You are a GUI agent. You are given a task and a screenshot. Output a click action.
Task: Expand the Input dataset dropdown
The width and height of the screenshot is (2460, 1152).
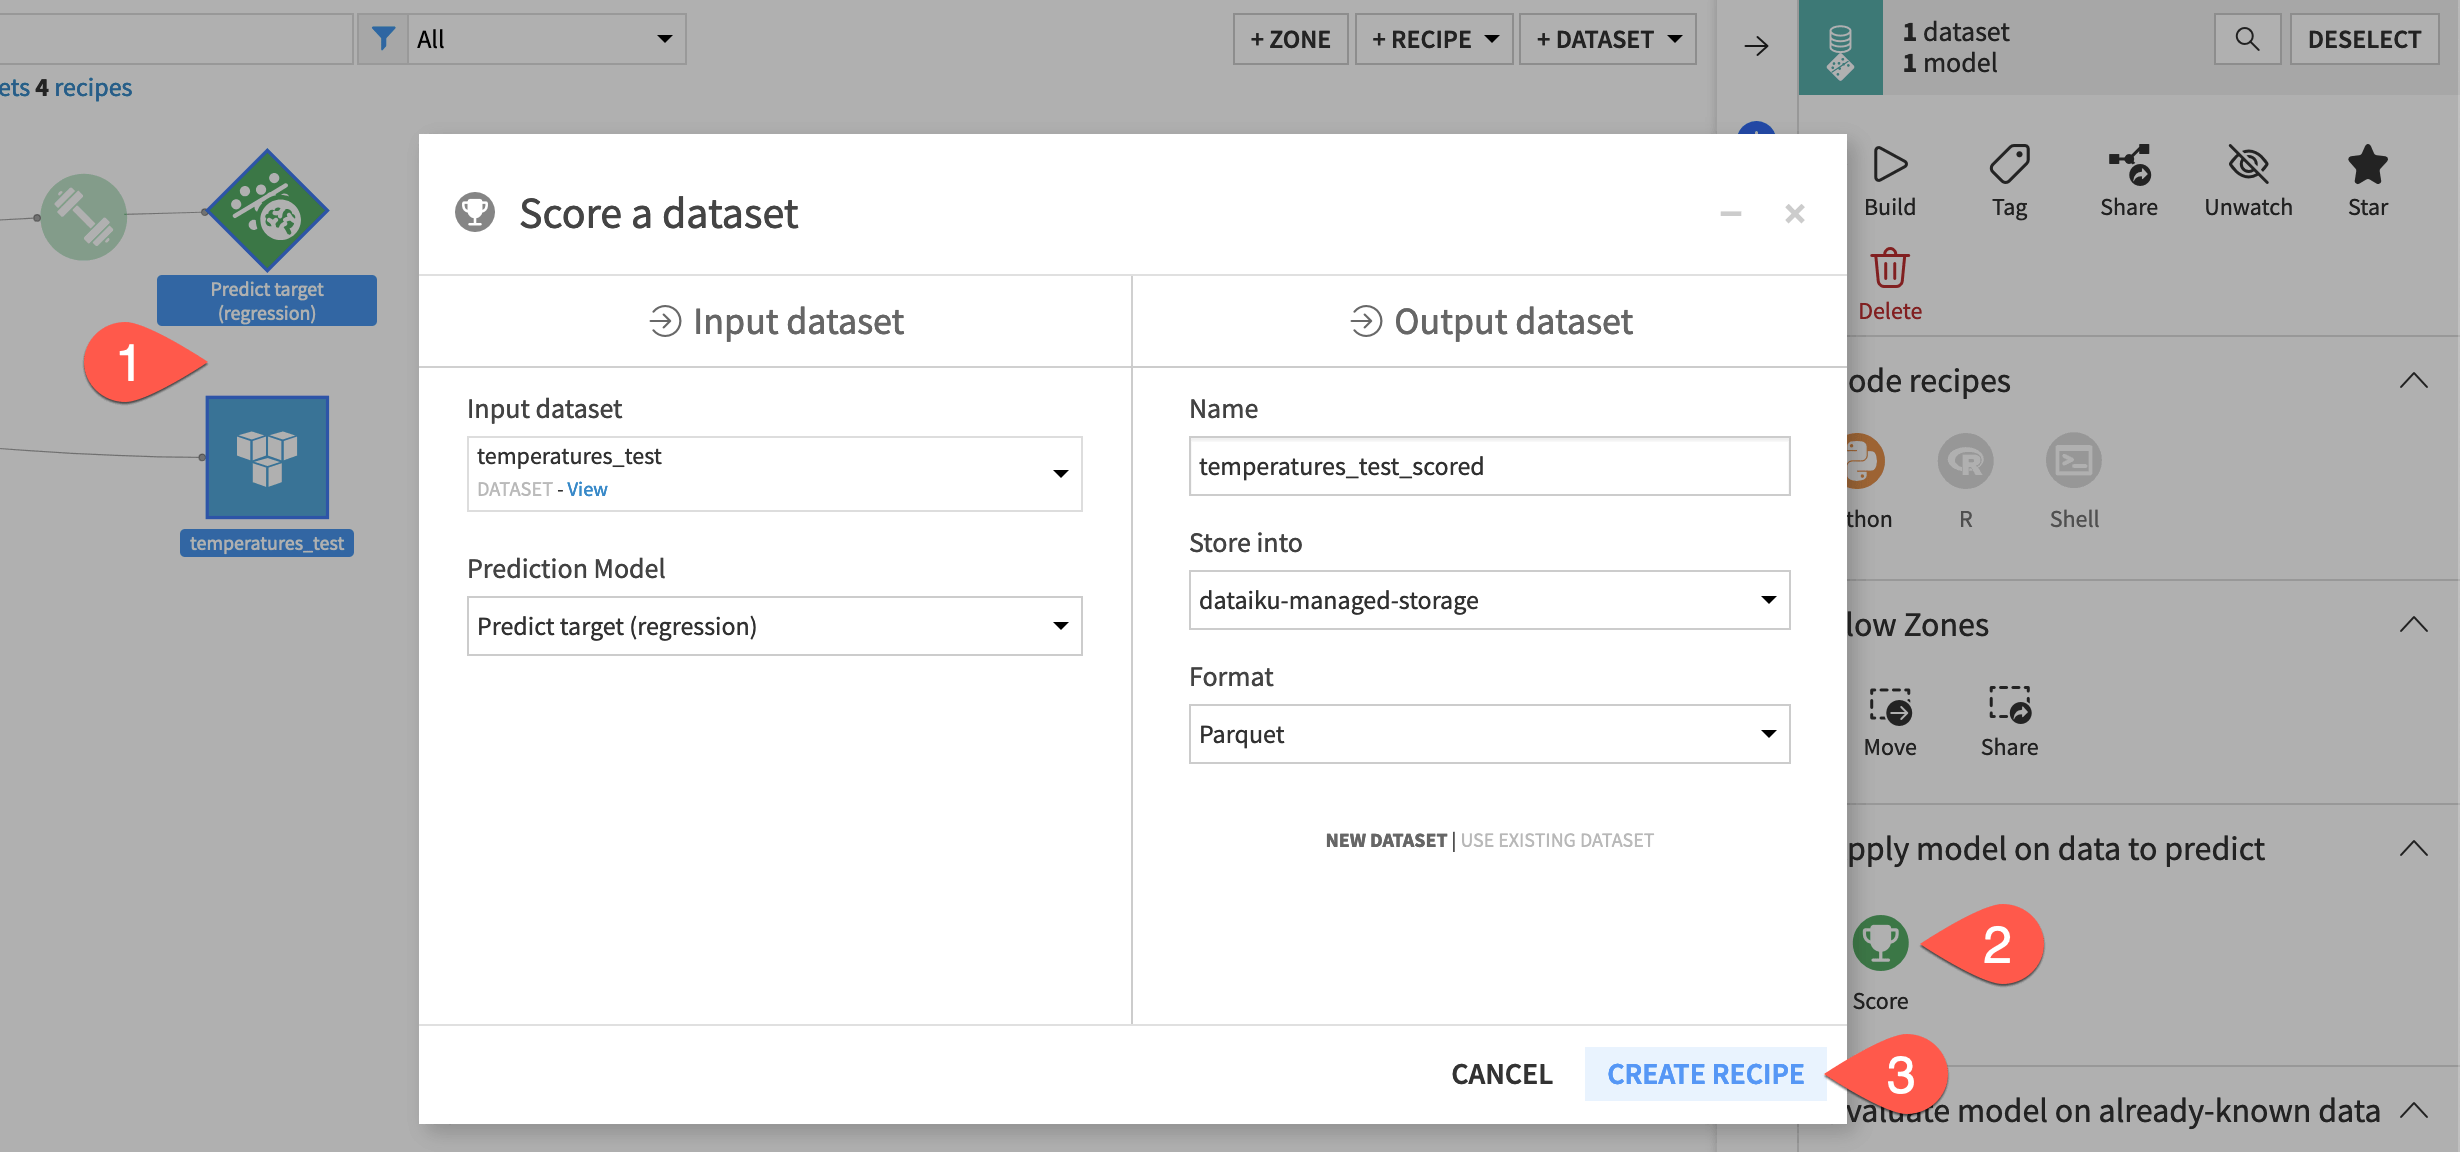1061,471
